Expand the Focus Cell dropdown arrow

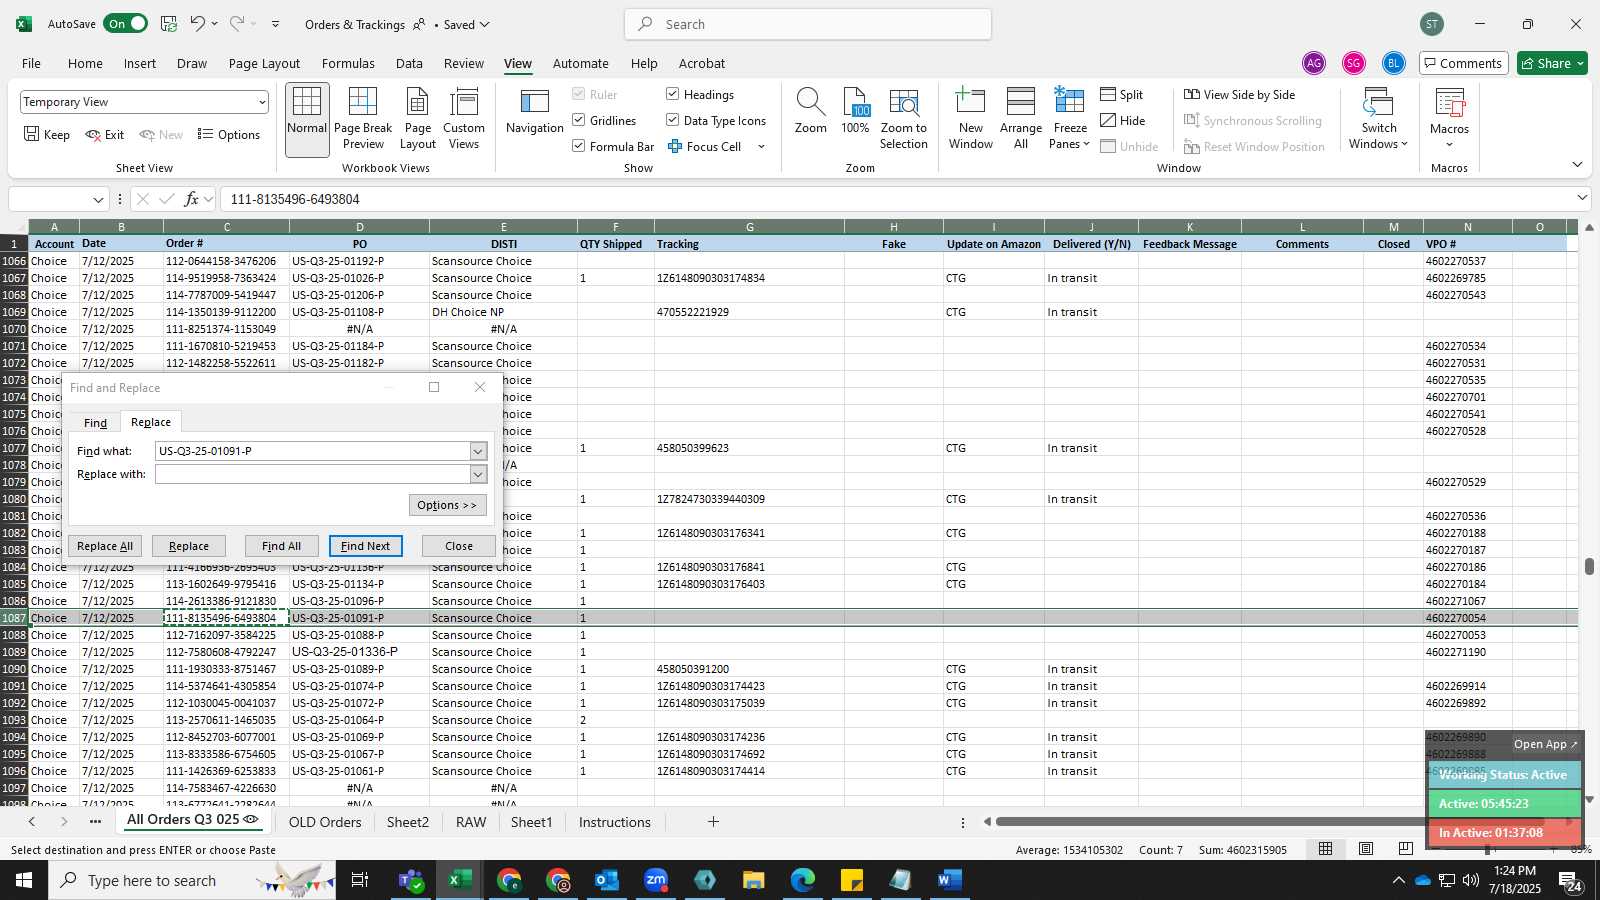tap(761, 146)
